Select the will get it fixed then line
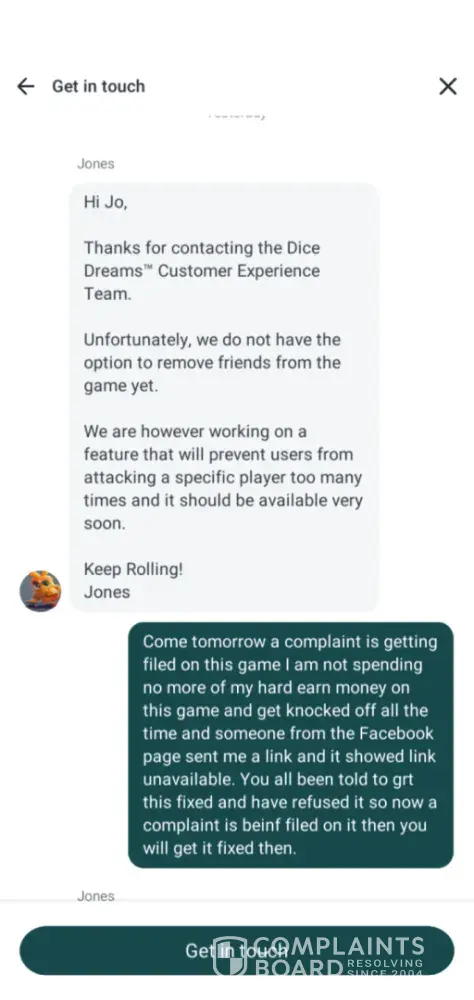474x1000 pixels. 219,848
